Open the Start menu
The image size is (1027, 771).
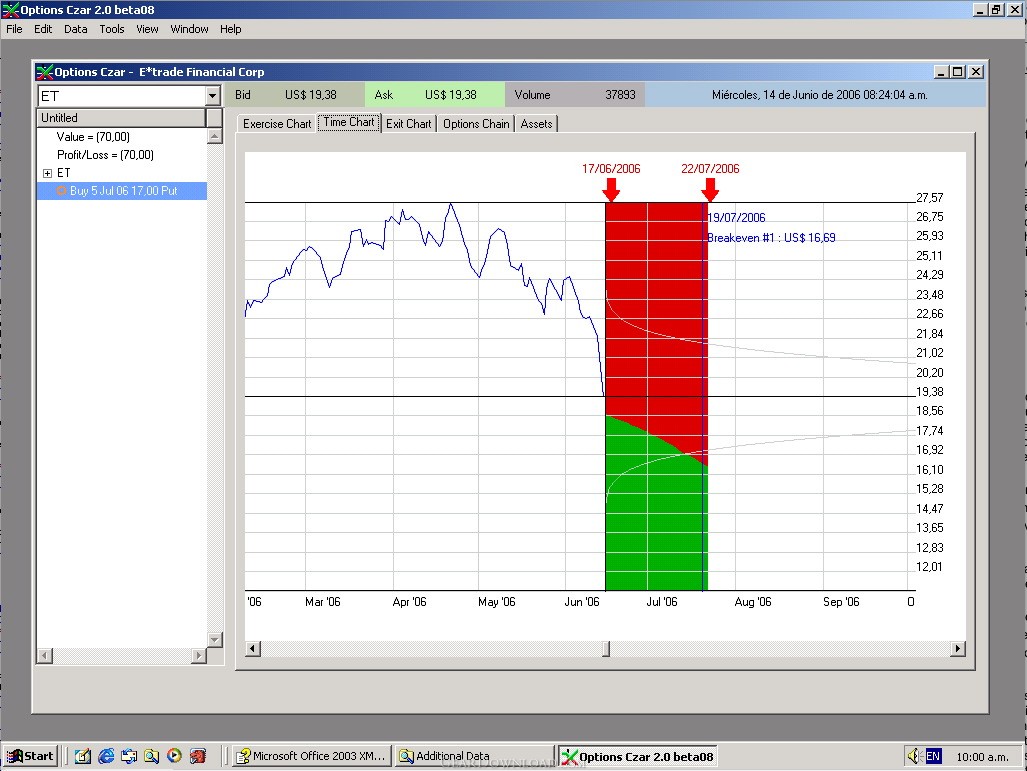(30, 756)
